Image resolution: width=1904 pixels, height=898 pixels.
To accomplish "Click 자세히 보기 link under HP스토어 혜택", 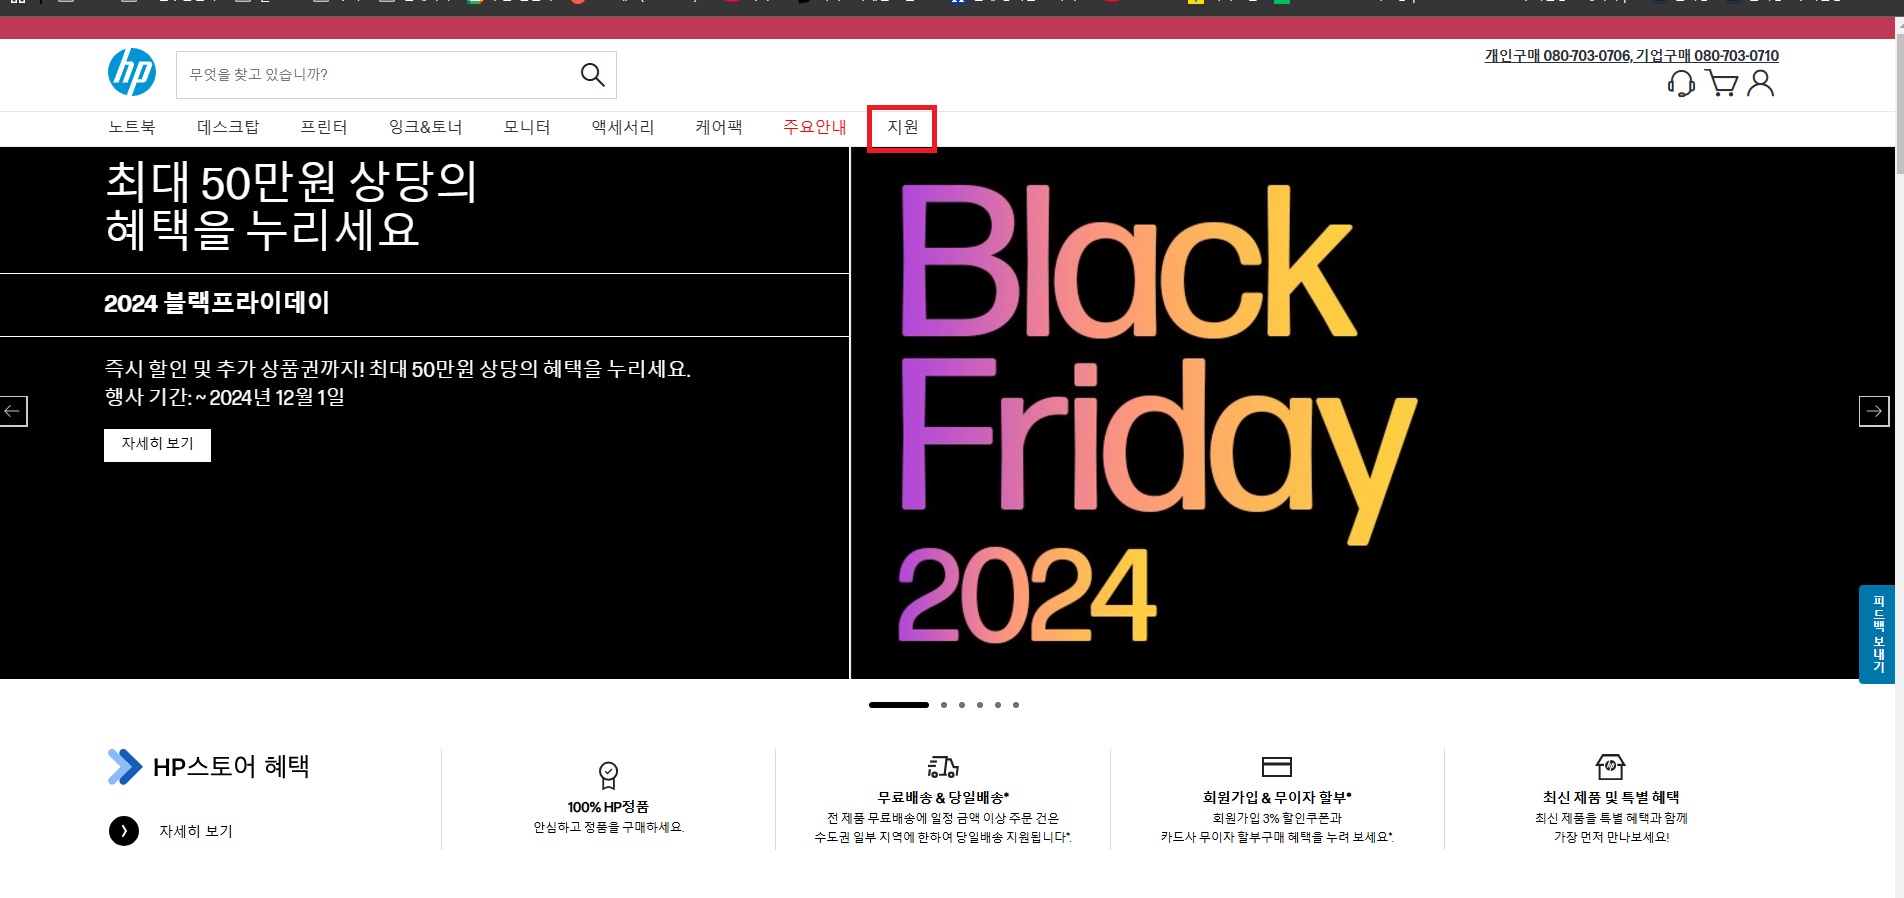I will 196,831.
